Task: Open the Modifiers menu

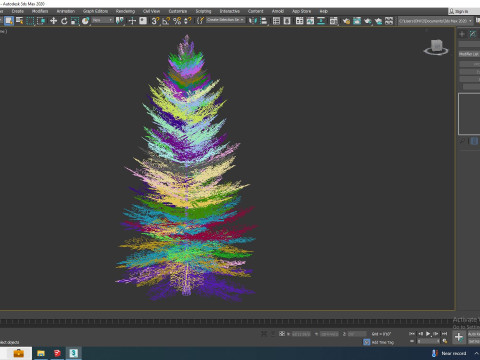Action: (40, 11)
